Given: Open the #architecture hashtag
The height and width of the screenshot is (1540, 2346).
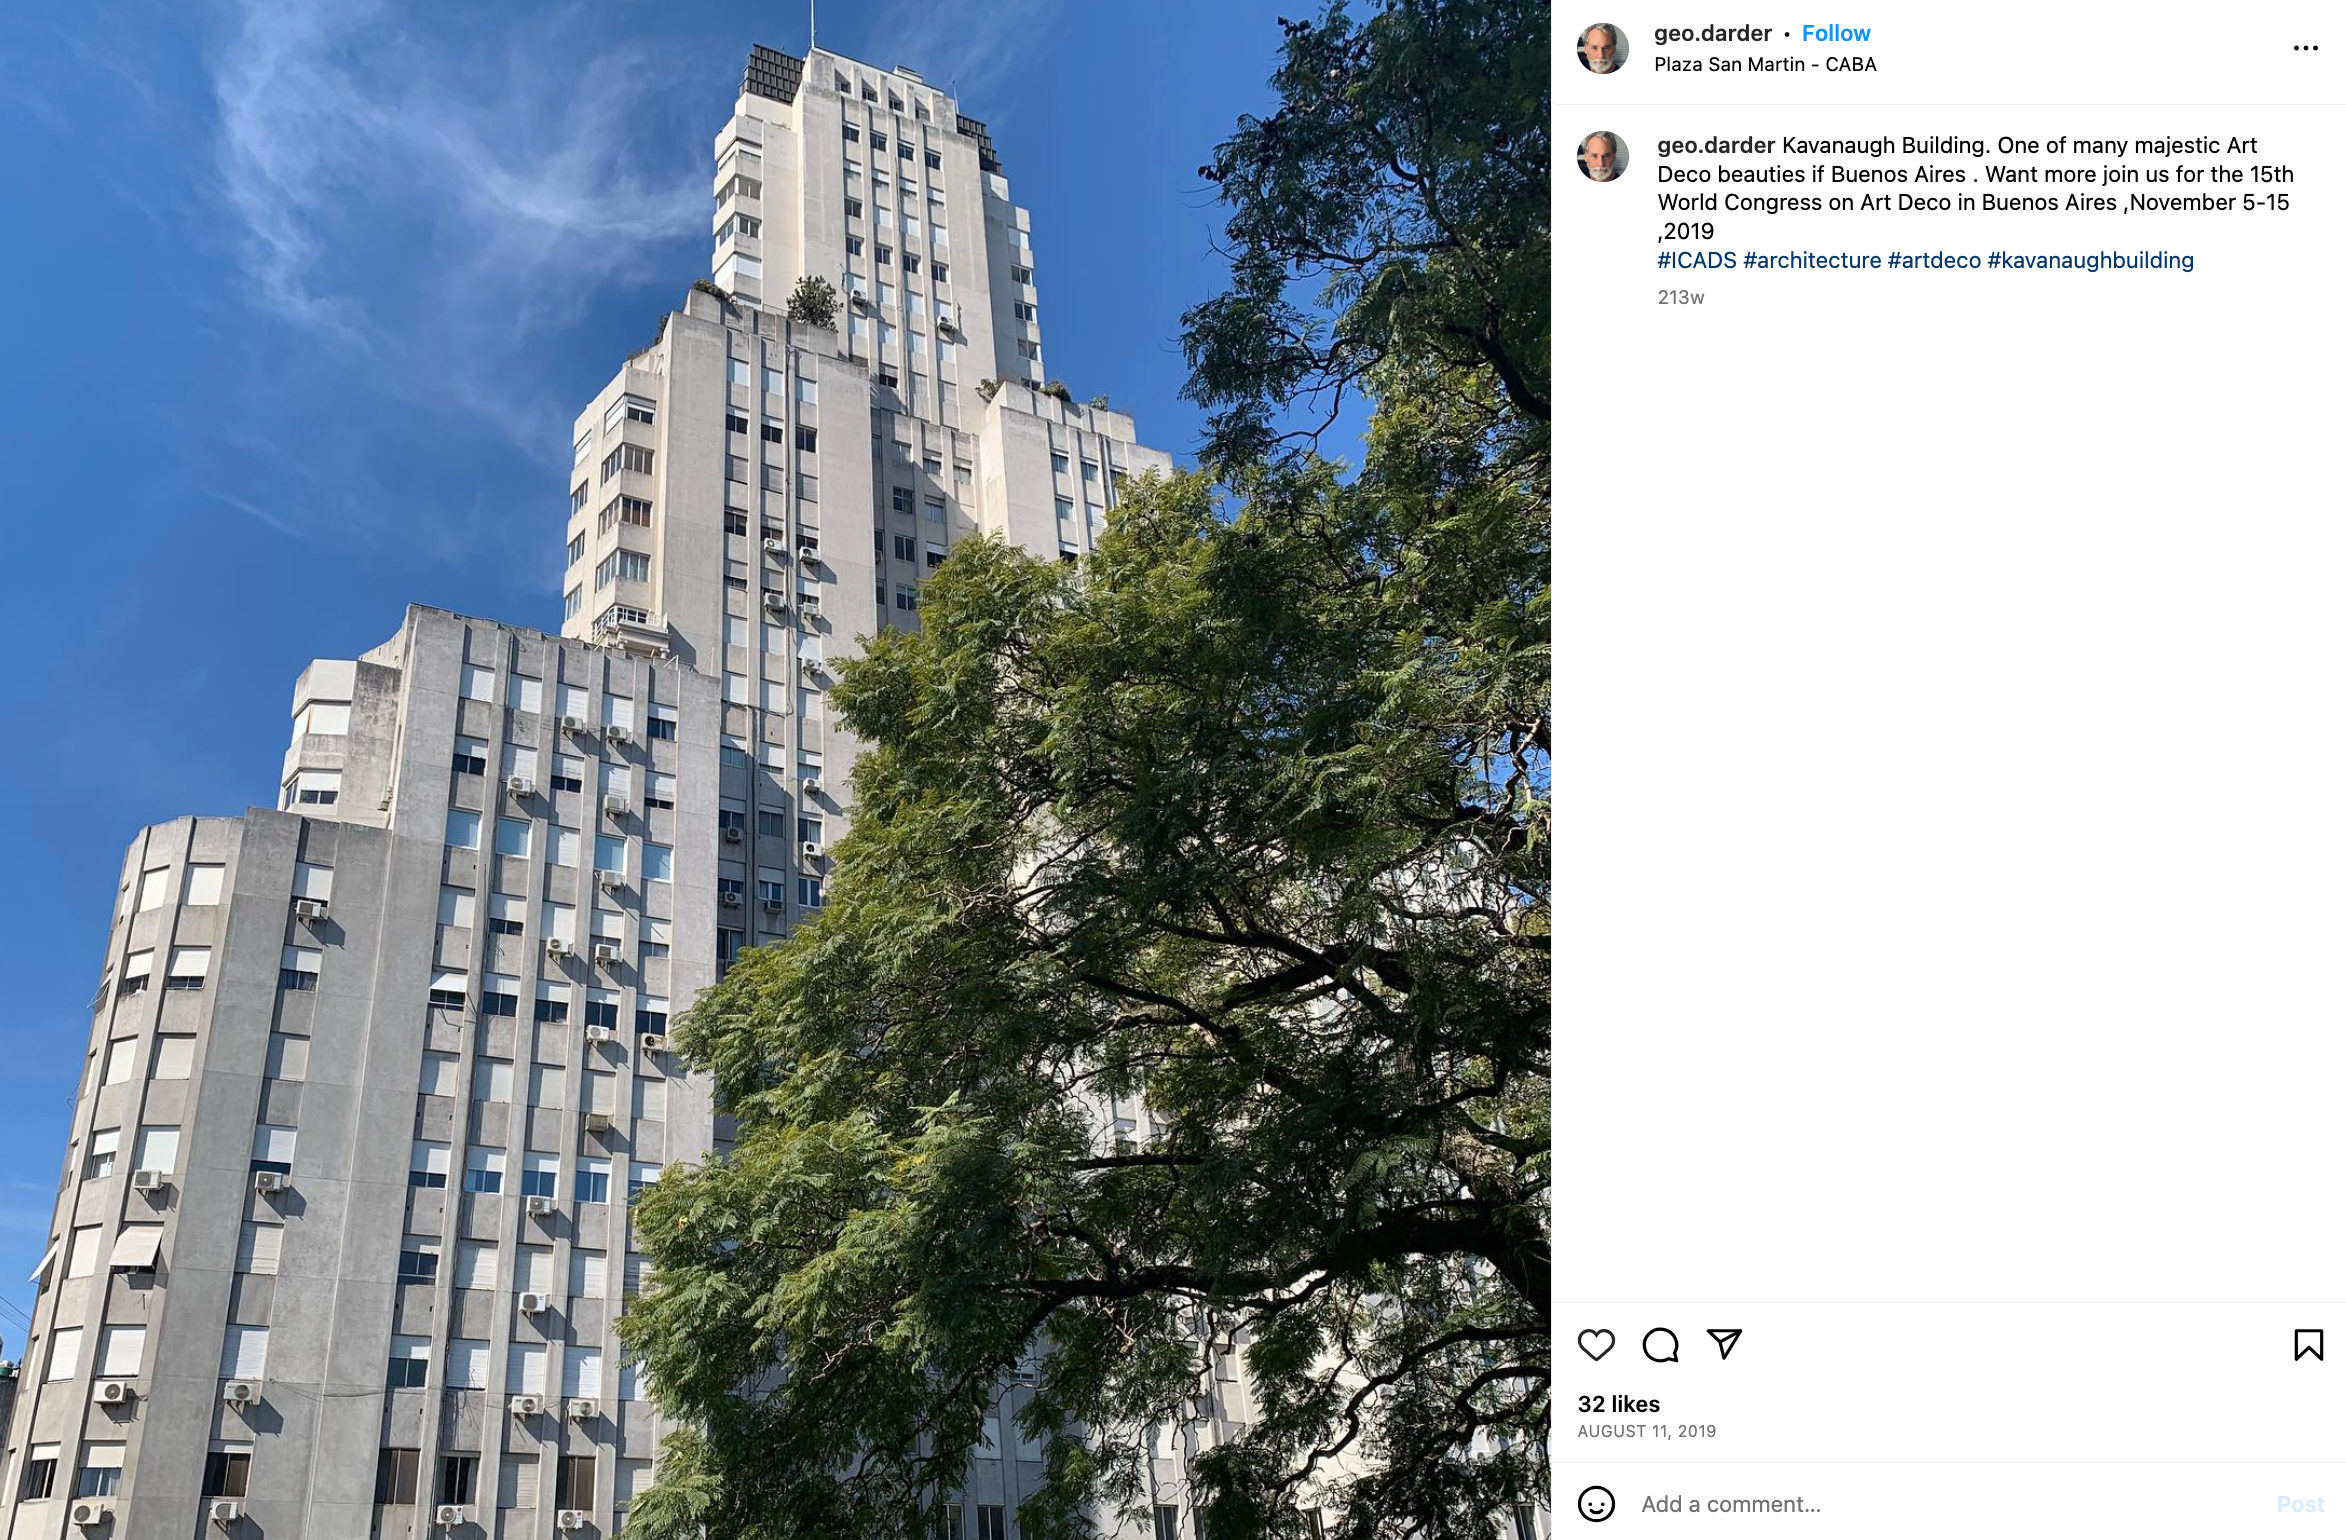Looking at the screenshot, I should click(1812, 260).
